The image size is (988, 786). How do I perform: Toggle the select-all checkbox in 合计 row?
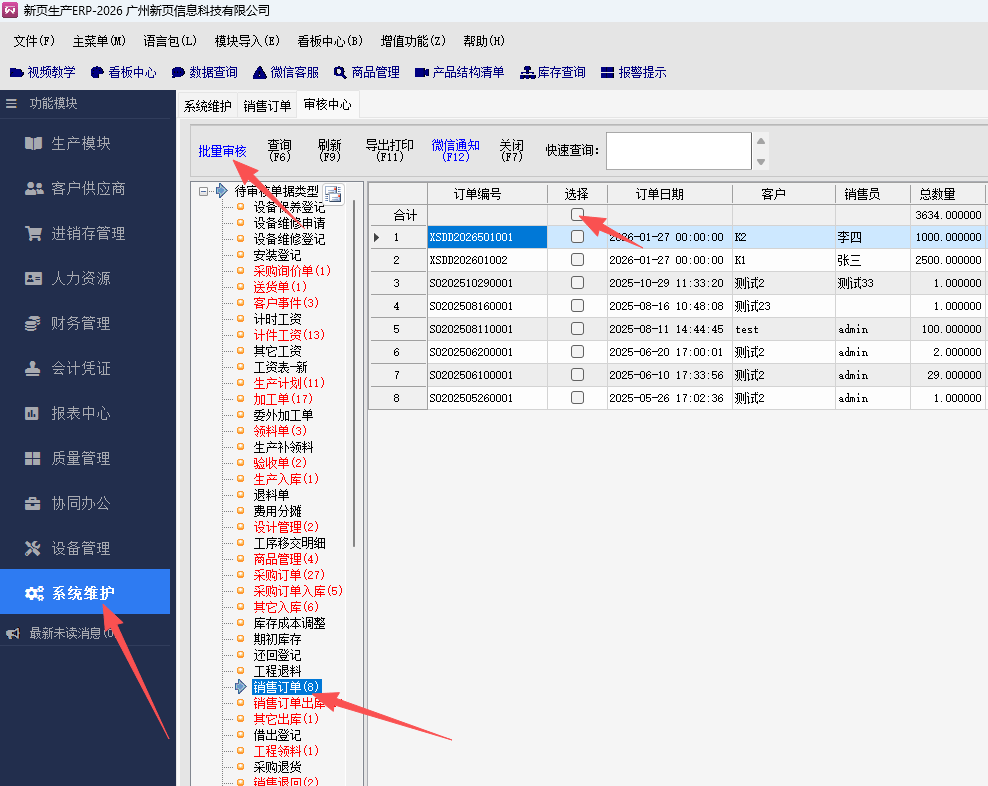coord(577,214)
